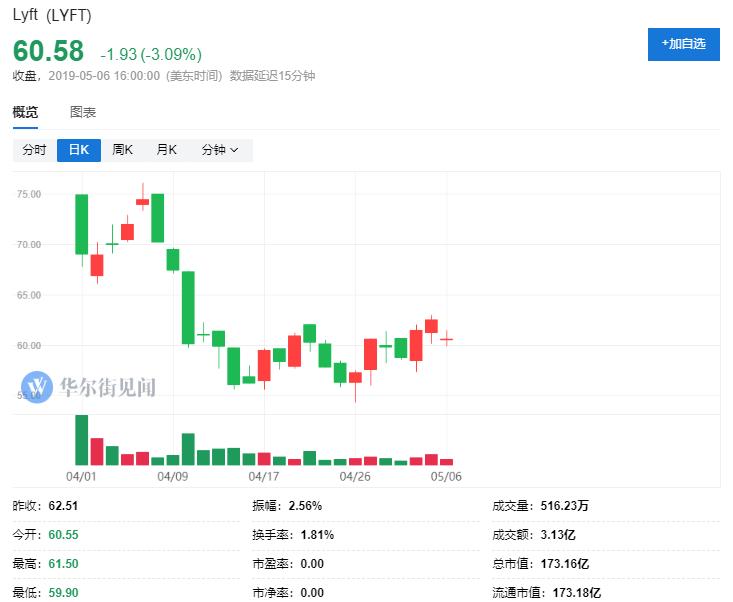The image size is (733, 602).
Task: Click the 65.00 price axis label
Action: [29, 295]
